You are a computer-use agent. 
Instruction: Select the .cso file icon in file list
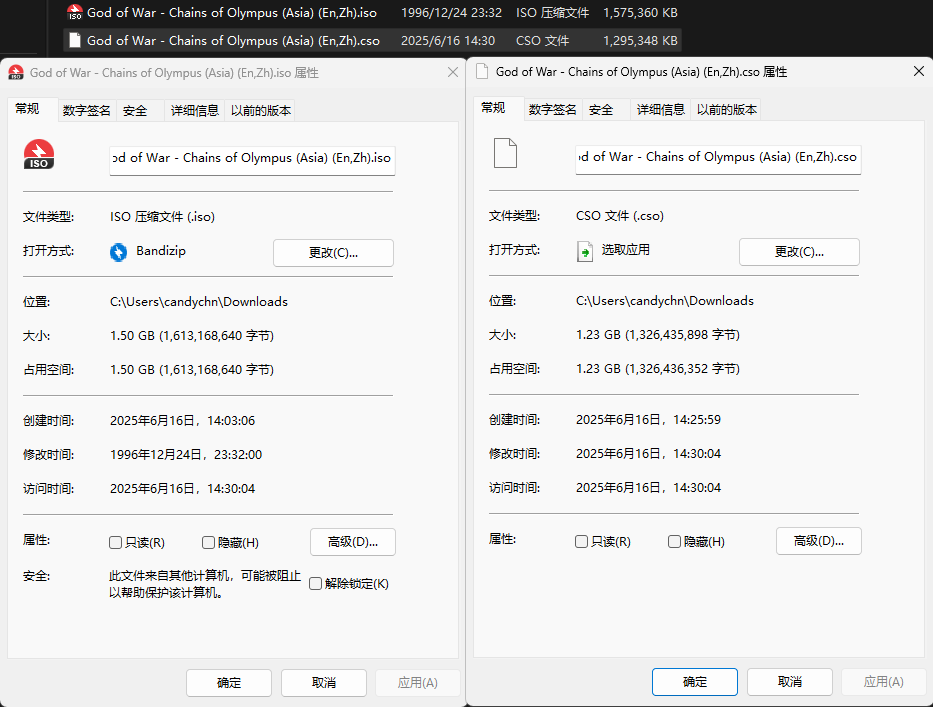tap(74, 40)
